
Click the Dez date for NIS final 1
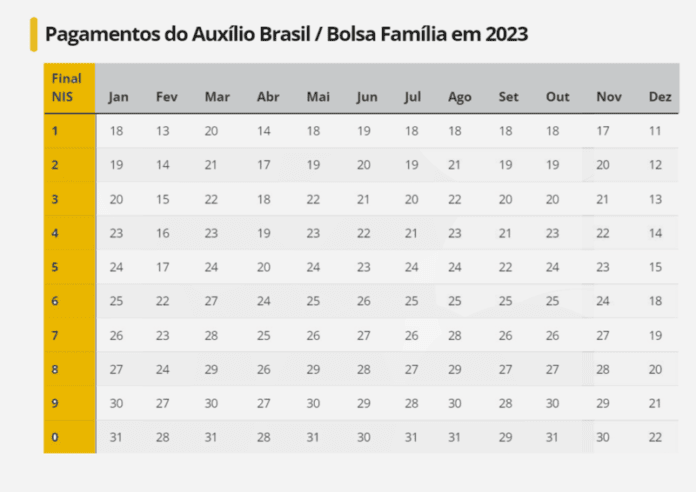(x=655, y=131)
